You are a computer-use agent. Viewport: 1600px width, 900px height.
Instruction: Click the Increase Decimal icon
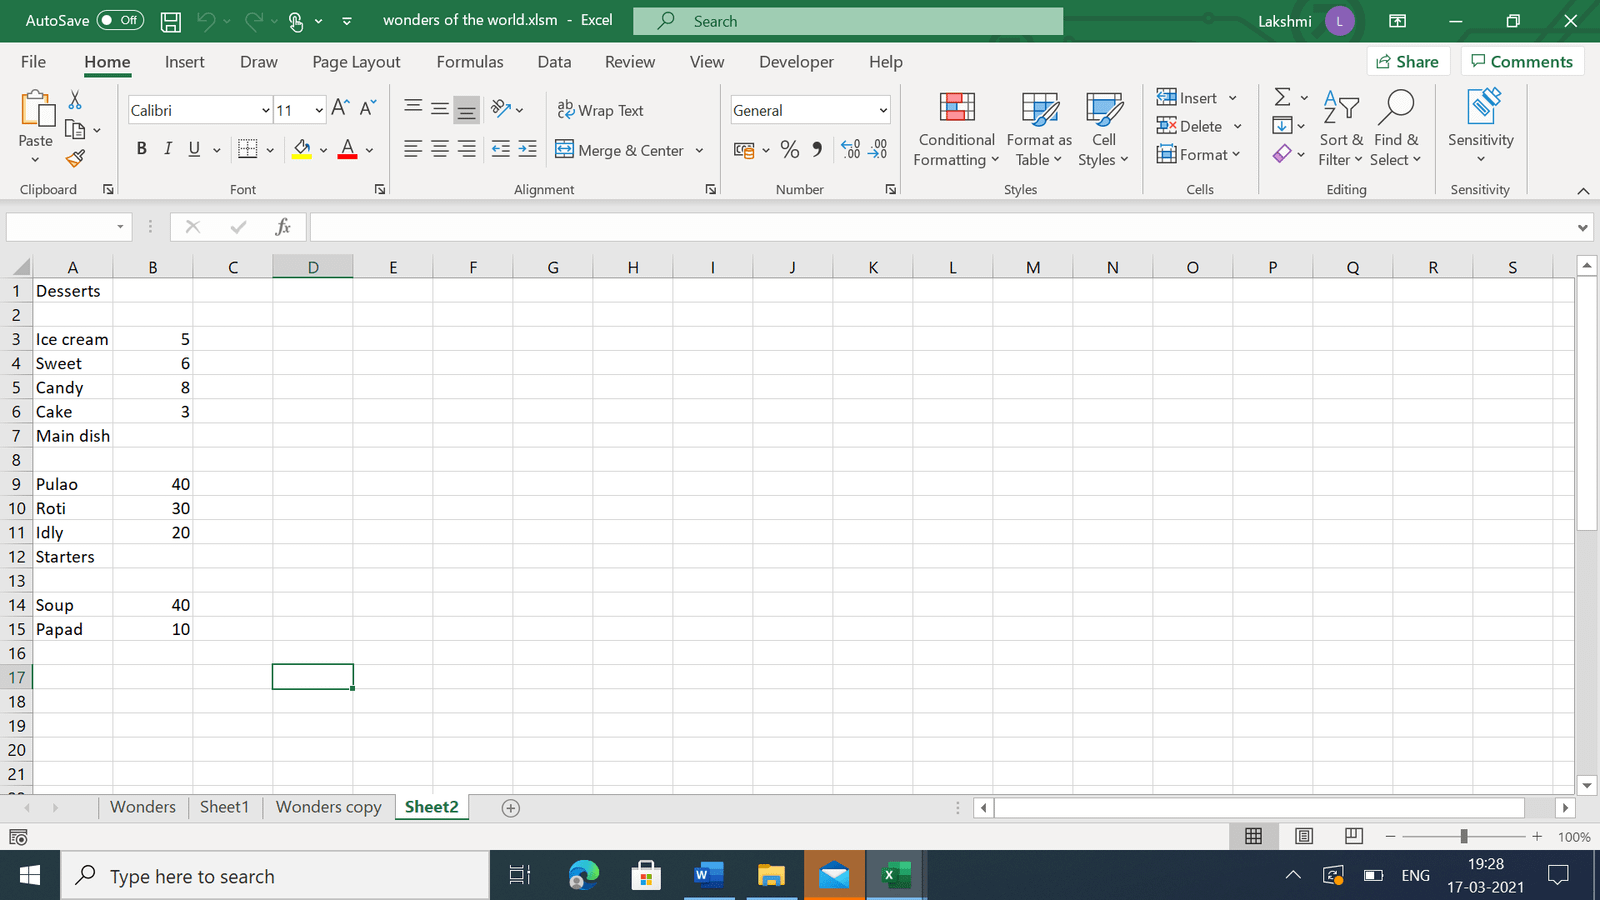851,149
